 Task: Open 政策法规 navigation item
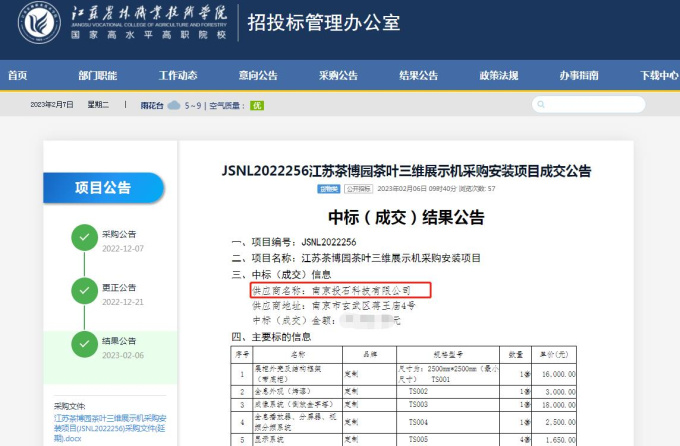coord(498,76)
